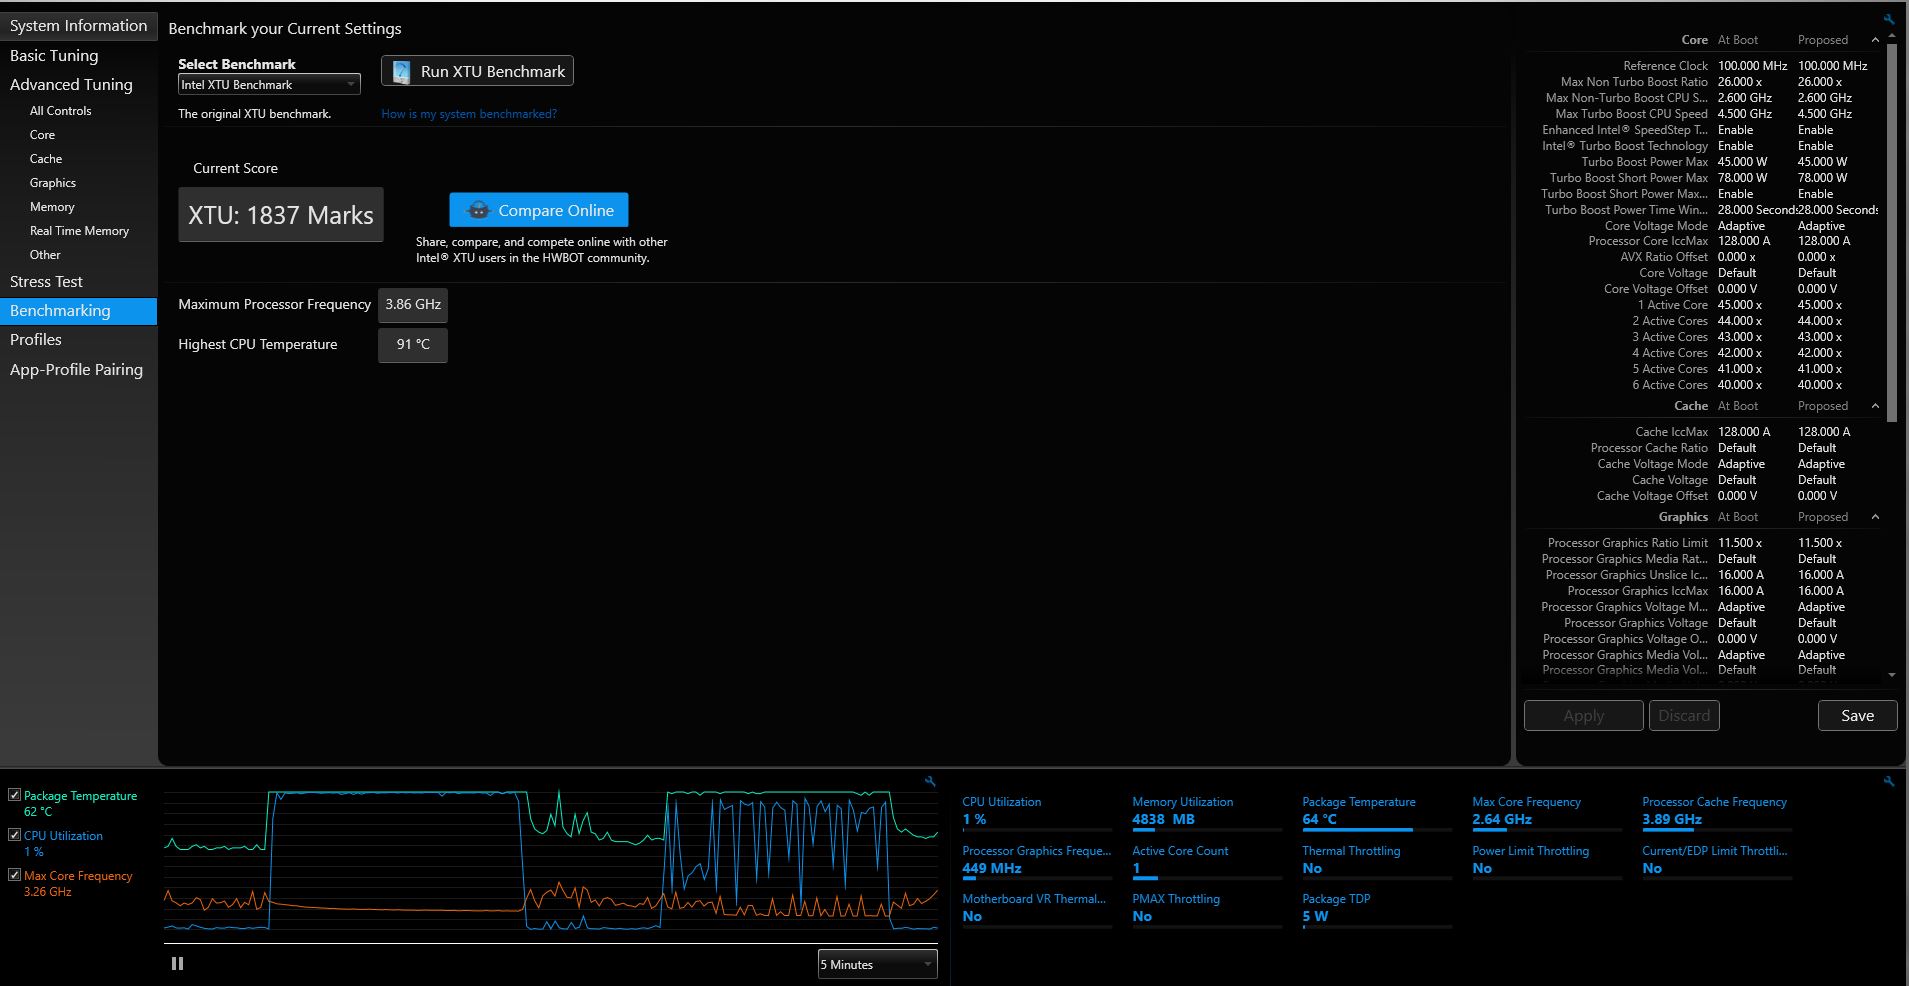
Task: Select Benchmarking section
Action: (78, 311)
